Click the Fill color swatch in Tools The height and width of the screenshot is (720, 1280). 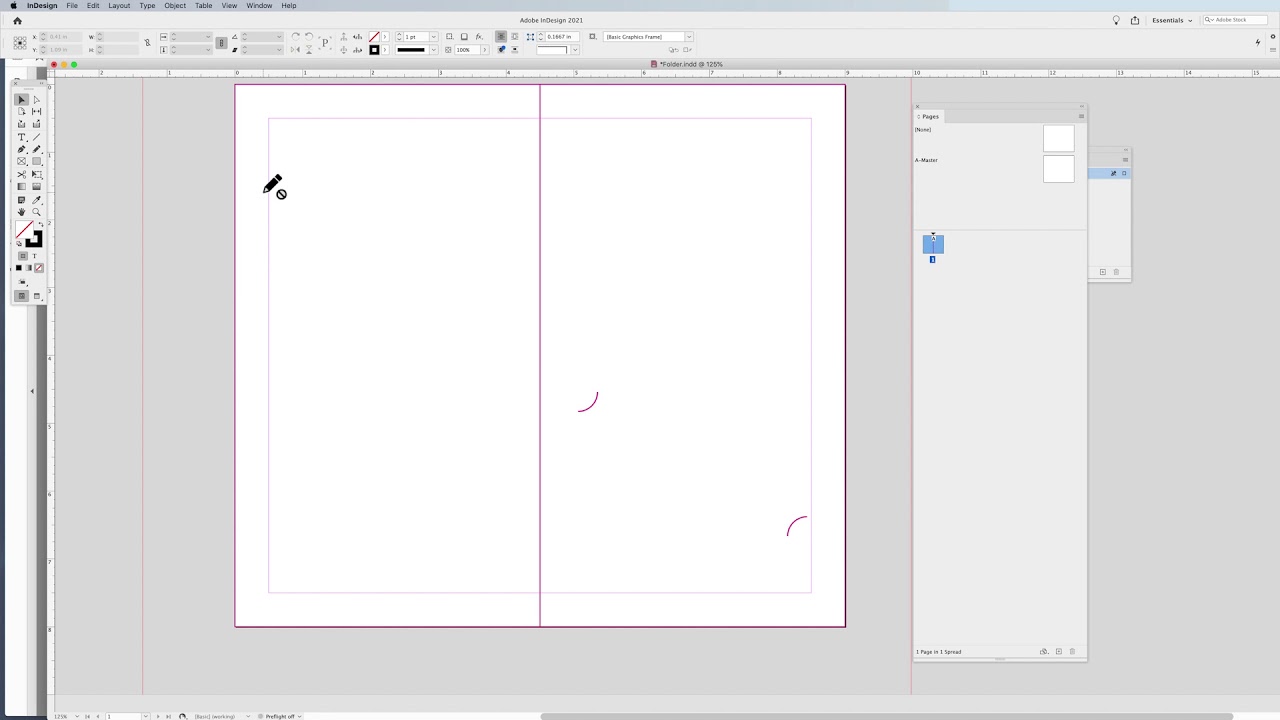[x=22, y=232]
